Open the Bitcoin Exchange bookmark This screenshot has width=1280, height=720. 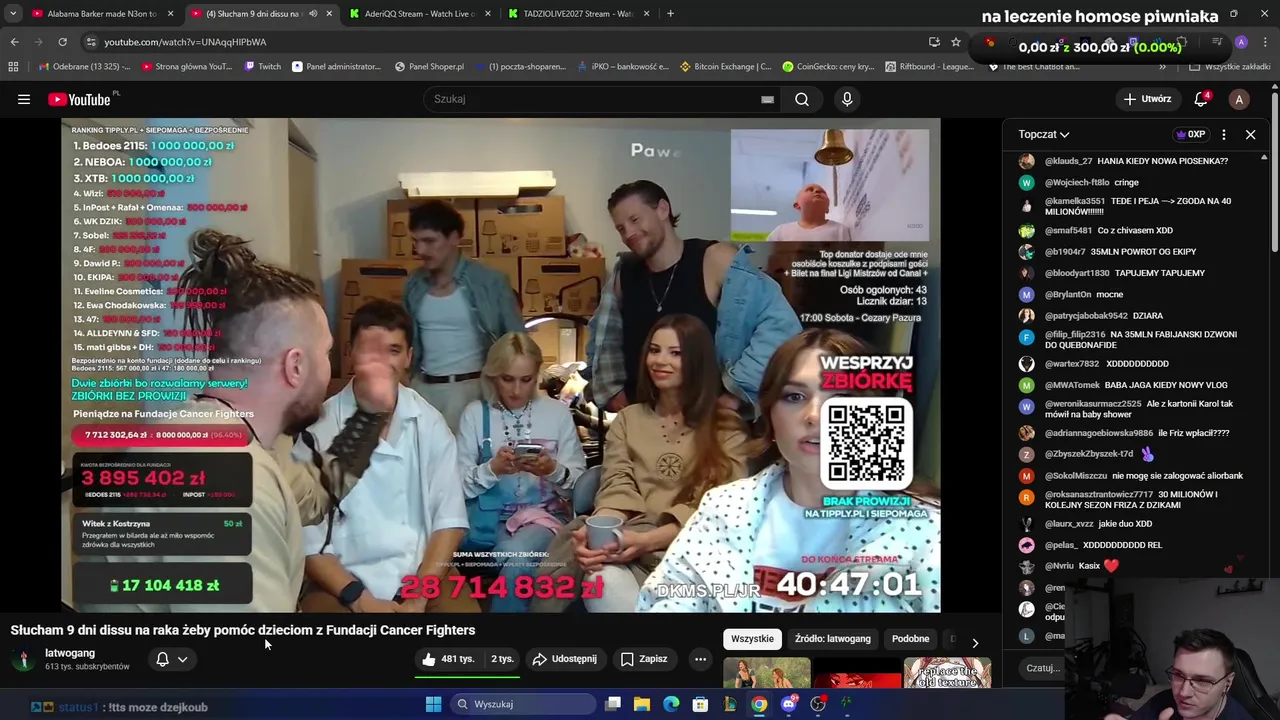[x=725, y=67]
